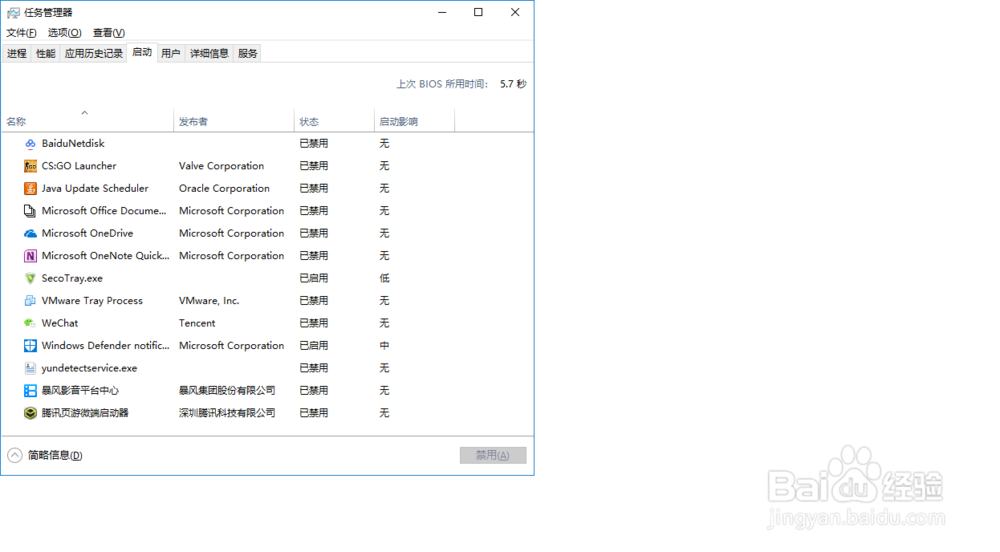Click the 5.7 秒 BIOS time value
The width and height of the screenshot is (1000, 552).
tap(513, 84)
